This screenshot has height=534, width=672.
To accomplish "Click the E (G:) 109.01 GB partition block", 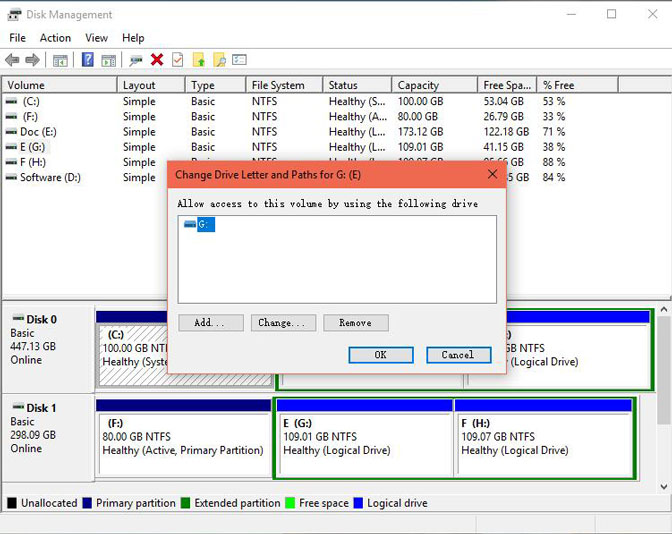I will [364, 439].
